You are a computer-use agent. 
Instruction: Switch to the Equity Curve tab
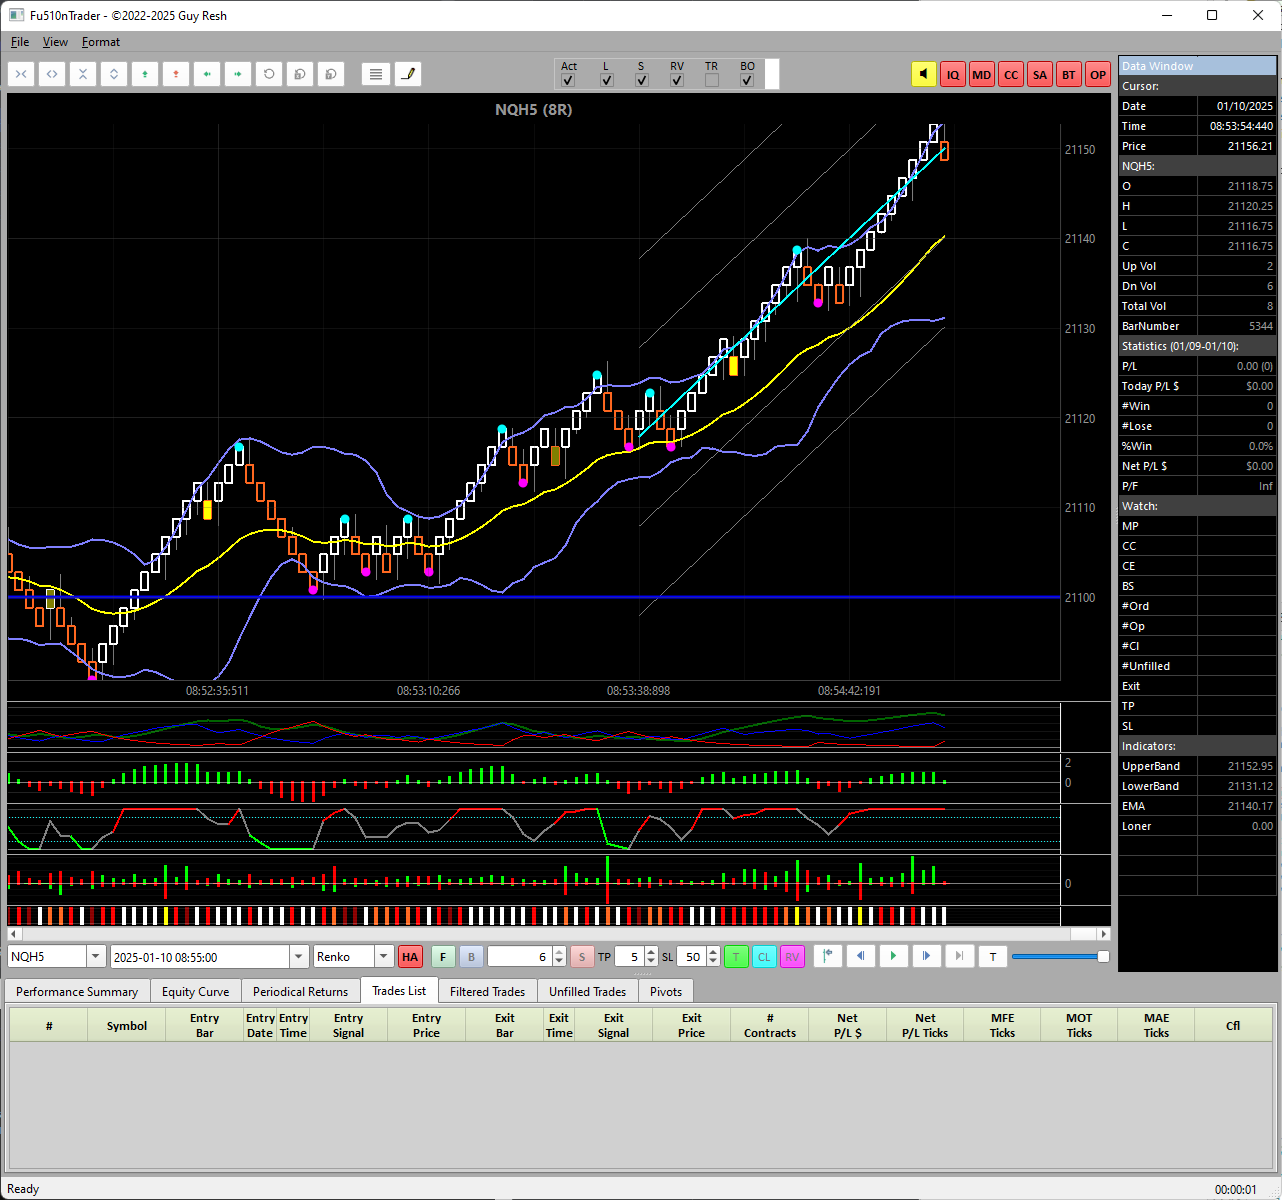click(195, 992)
